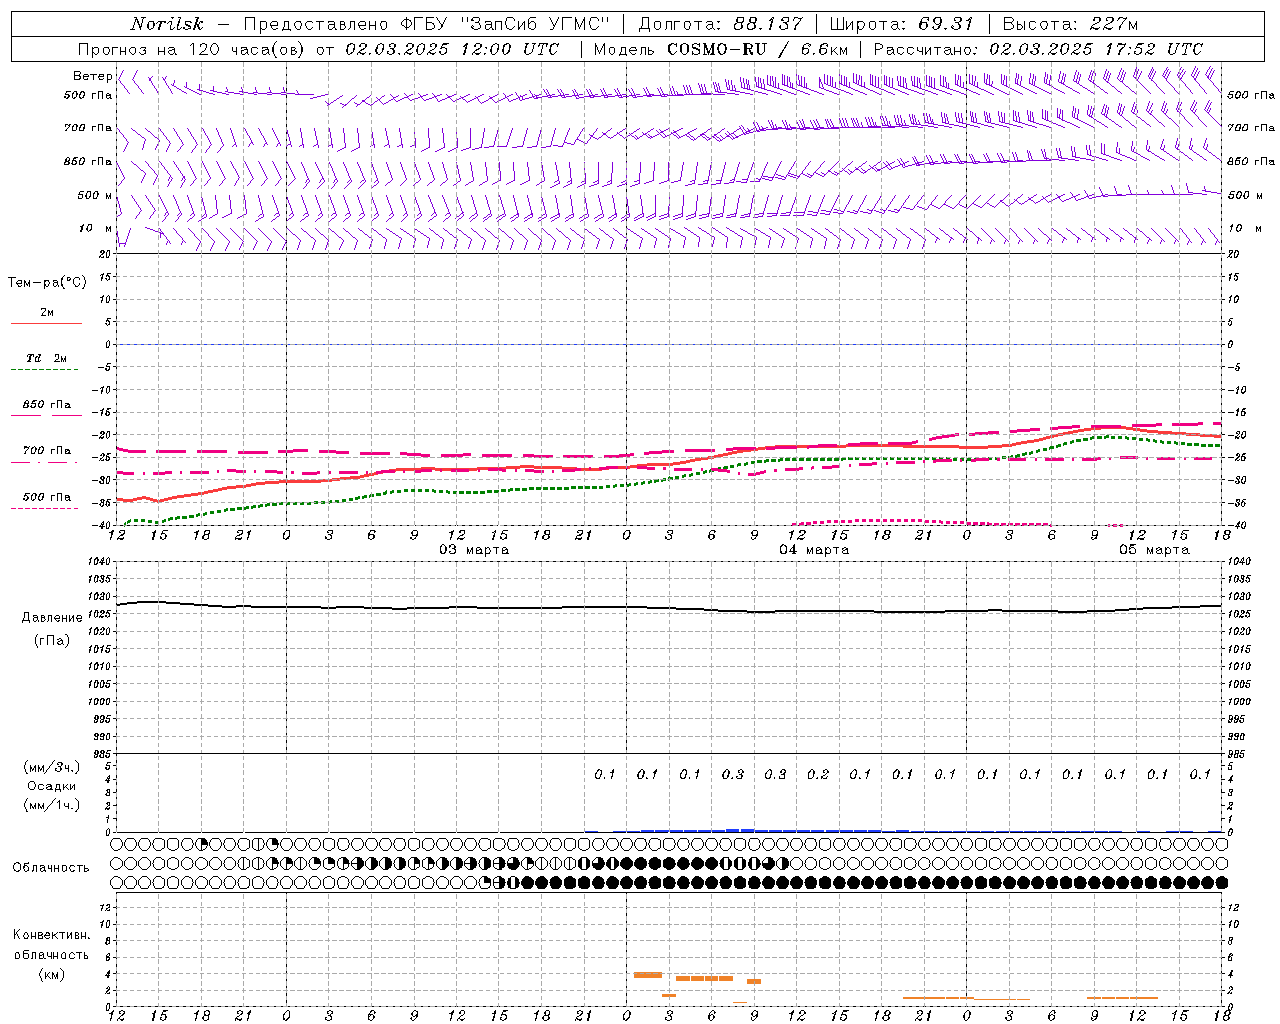Select the Широта: 69.31 header value
The width and height of the screenshot is (1280, 1024).
pos(902,24)
